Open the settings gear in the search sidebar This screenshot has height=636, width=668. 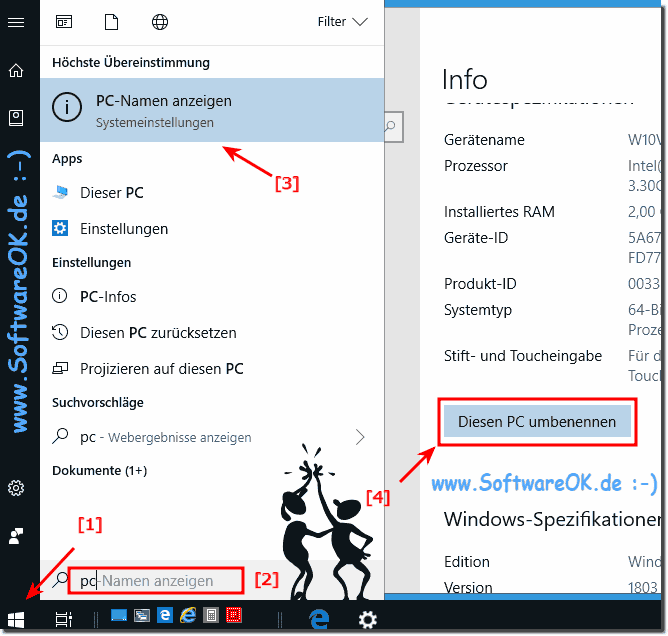click(x=16, y=488)
